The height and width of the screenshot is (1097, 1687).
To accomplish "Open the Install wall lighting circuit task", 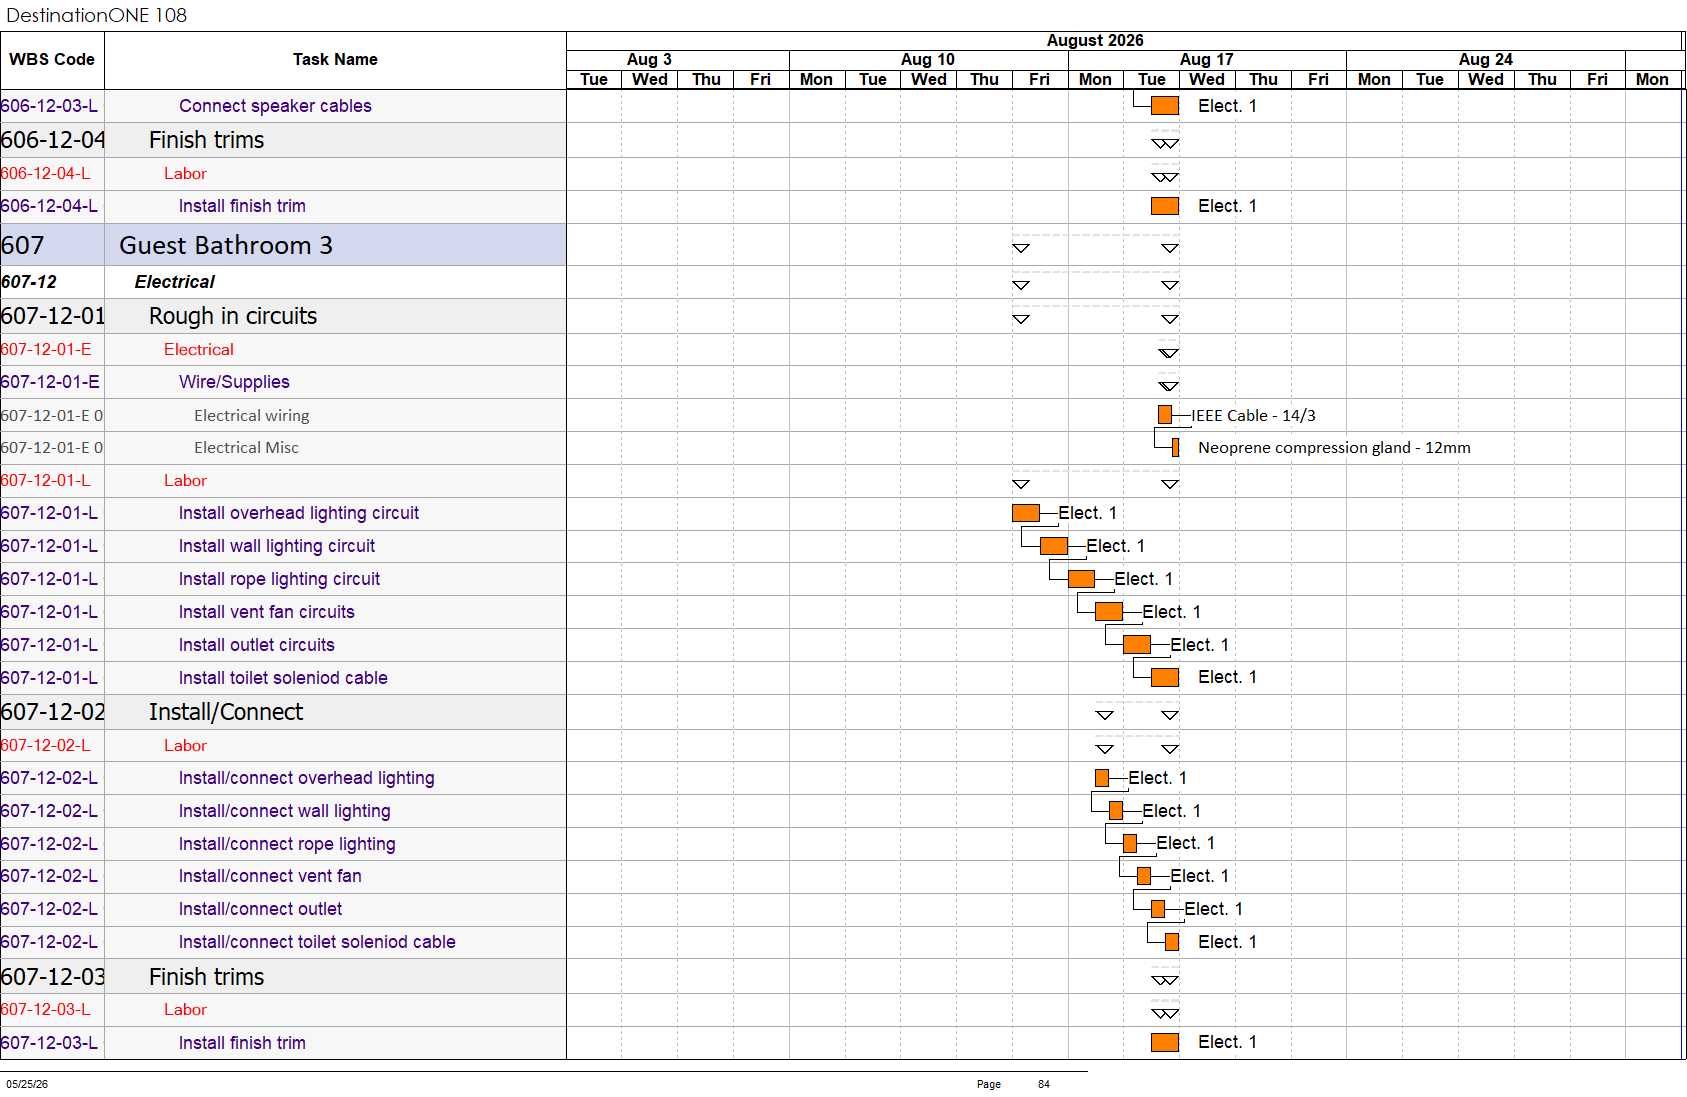I will (277, 546).
